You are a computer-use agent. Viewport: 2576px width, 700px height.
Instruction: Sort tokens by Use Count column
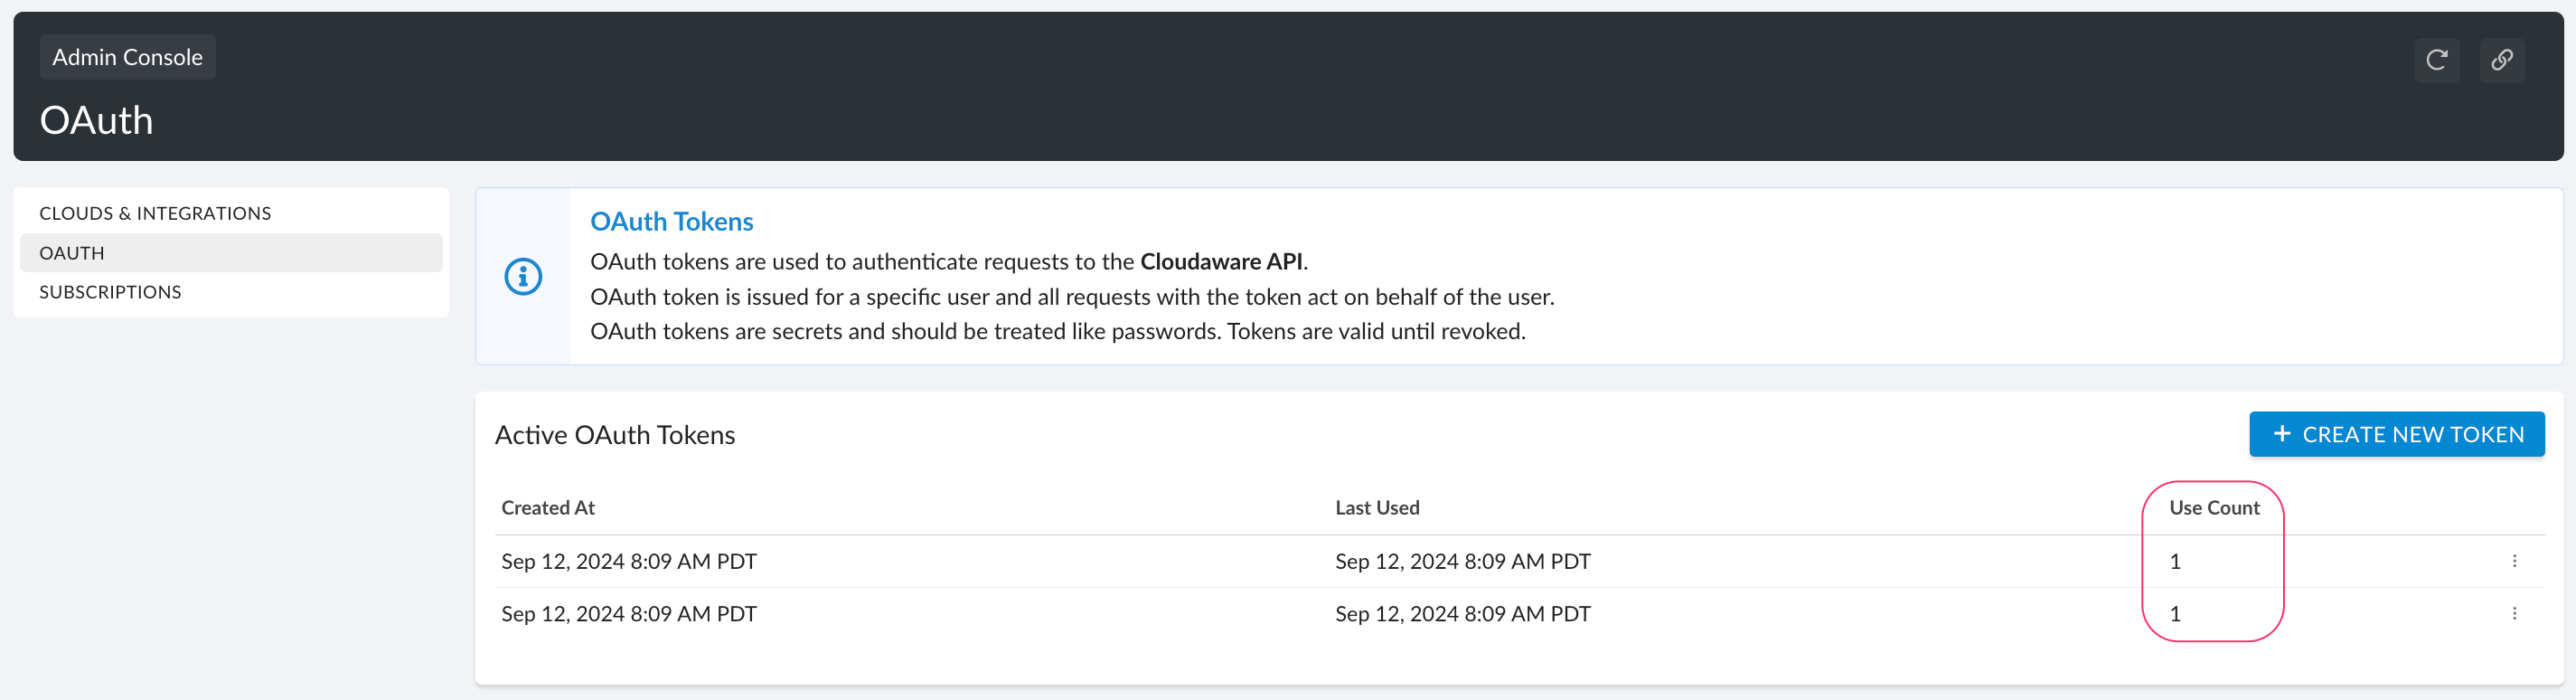(2213, 507)
